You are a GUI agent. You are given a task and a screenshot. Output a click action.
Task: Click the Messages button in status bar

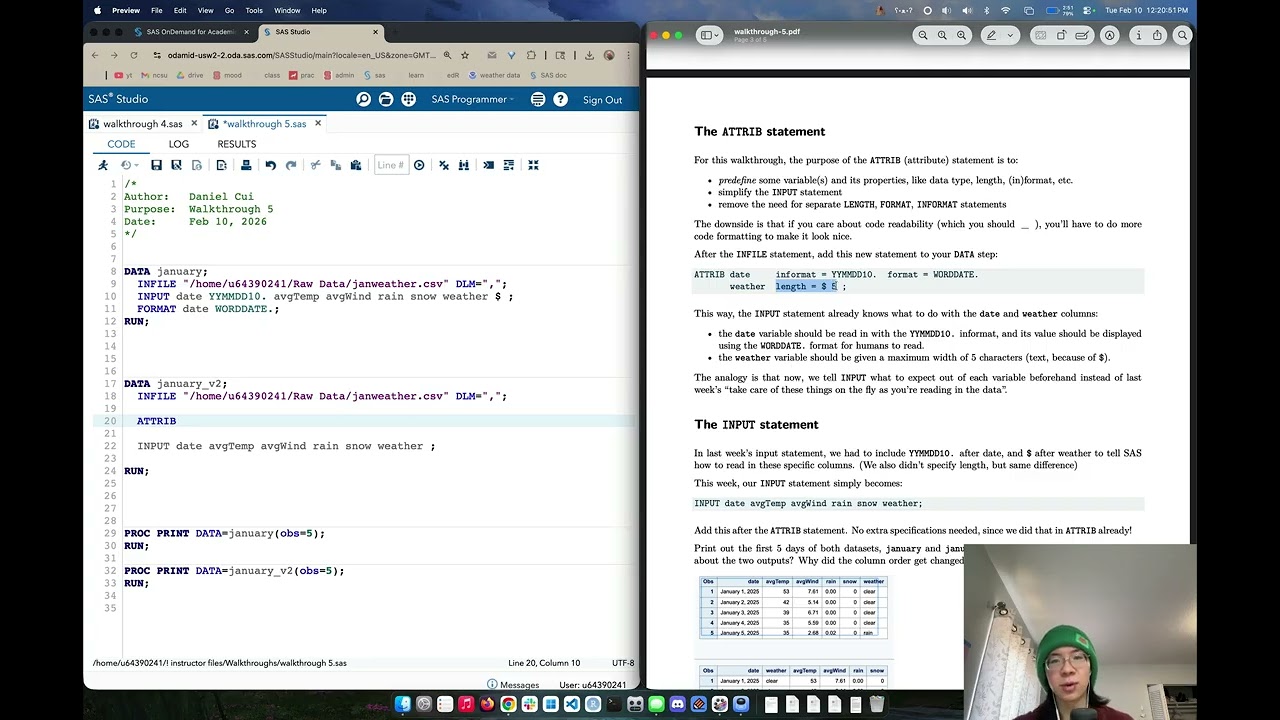pyautogui.click(x=513, y=685)
